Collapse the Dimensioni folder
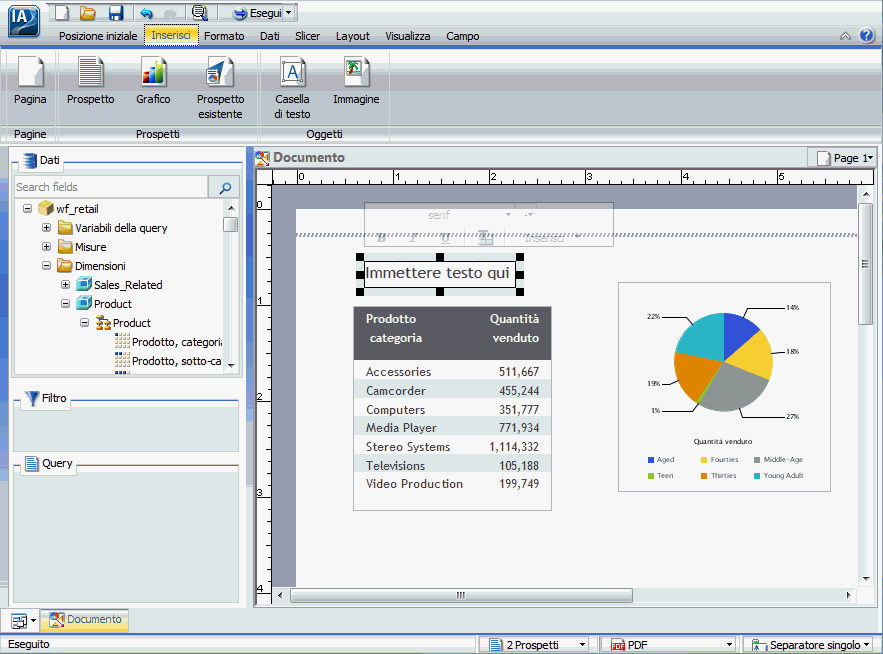This screenshot has width=883, height=654. 46,266
